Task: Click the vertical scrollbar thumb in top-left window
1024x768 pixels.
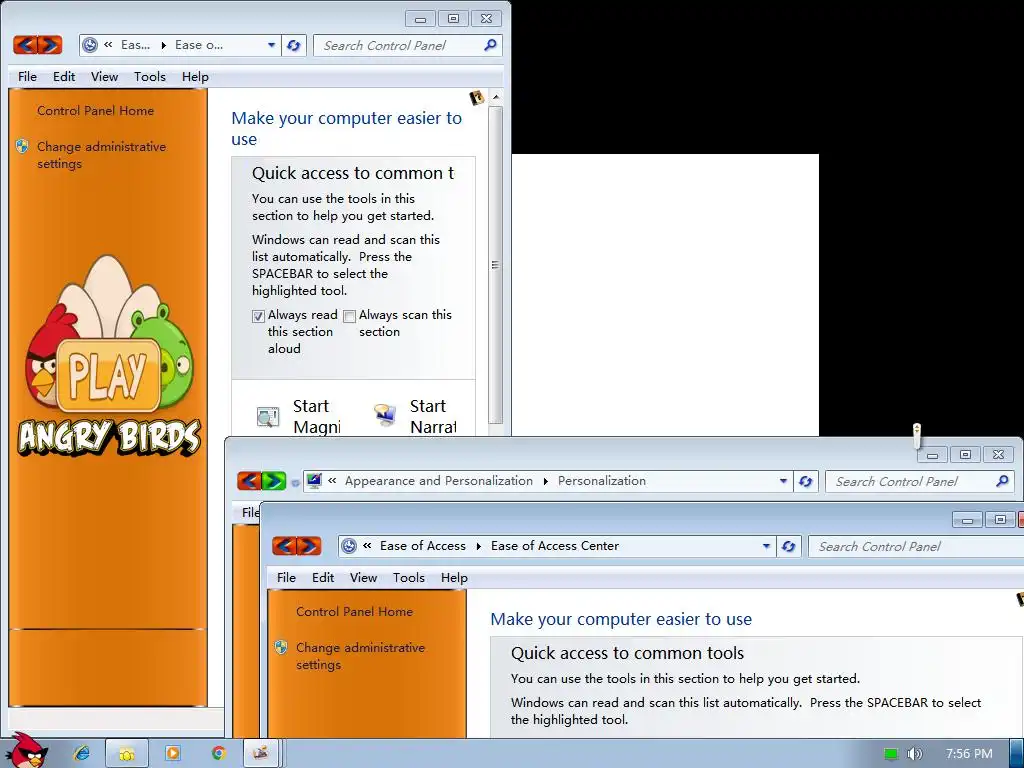Action: coord(496,264)
